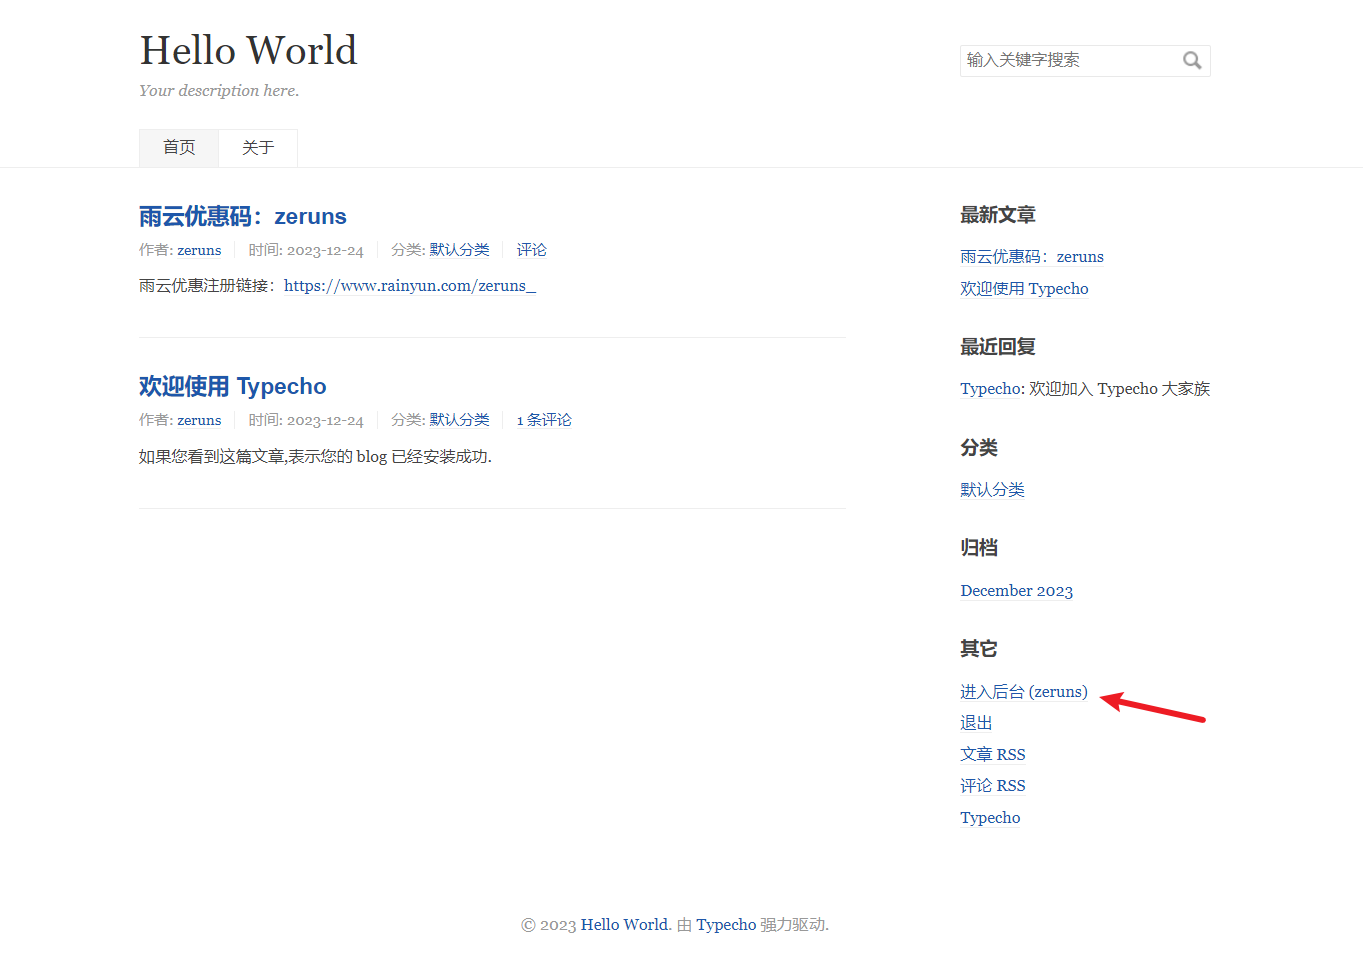Click the 退出 logout link
The width and height of the screenshot is (1363, 964).
pyautogui.click(x=976, y=723)
